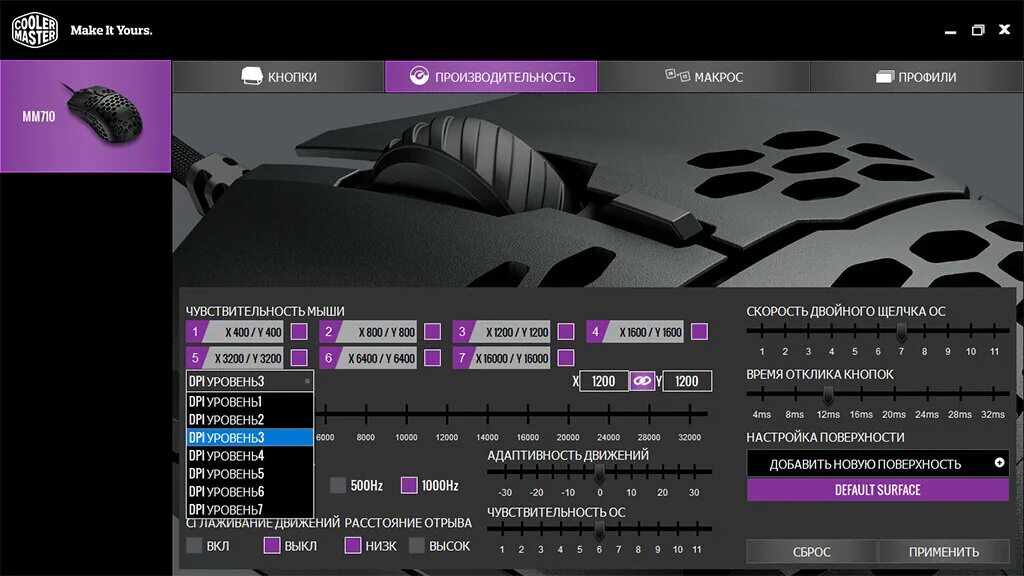
Task: Click the Сброс button
Action: 812,552
